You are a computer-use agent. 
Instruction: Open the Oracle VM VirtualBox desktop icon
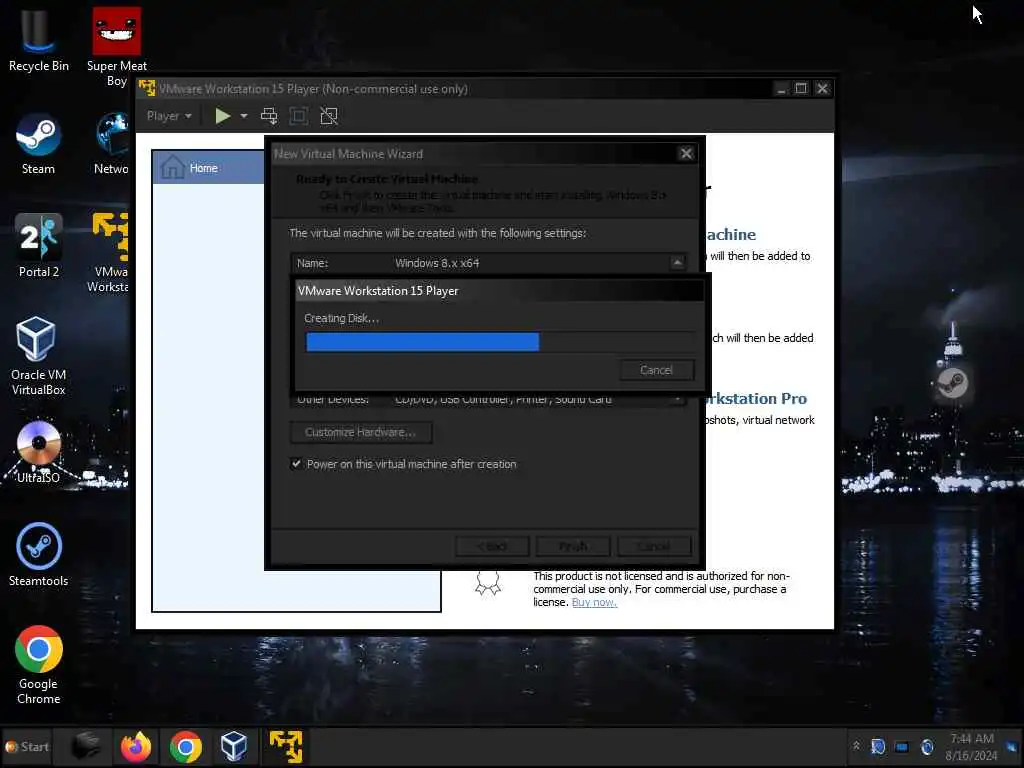pyautogui.click(x=38, y=355)
